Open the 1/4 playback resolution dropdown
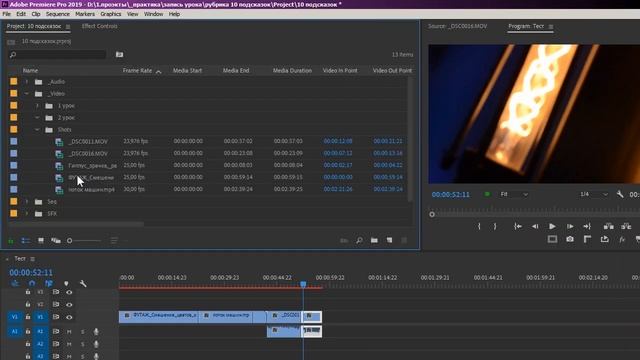 594,194
